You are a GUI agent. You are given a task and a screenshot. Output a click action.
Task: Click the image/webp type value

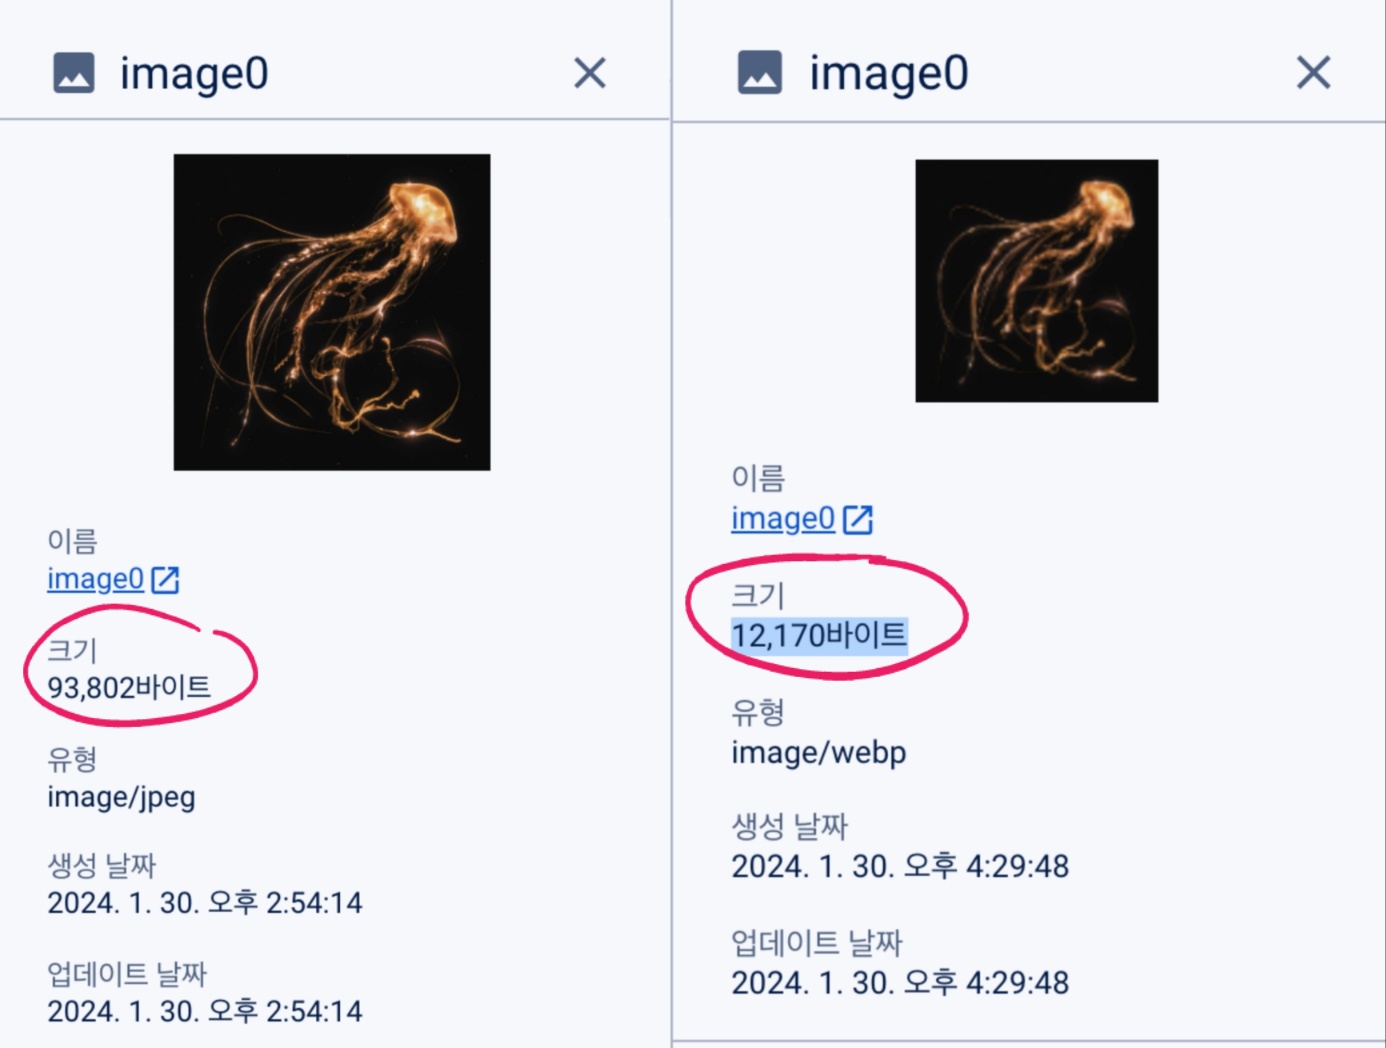[x=819, y=752]
